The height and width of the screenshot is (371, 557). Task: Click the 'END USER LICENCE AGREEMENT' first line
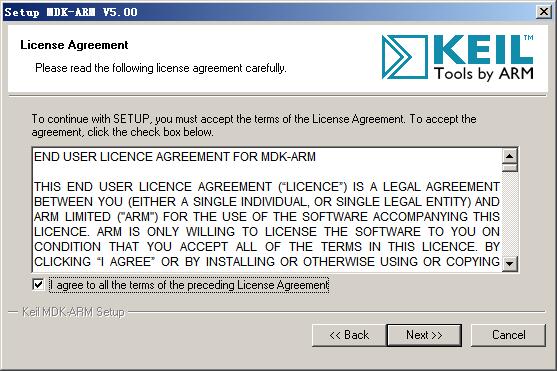pyautogui.click(x=175, y=157)
